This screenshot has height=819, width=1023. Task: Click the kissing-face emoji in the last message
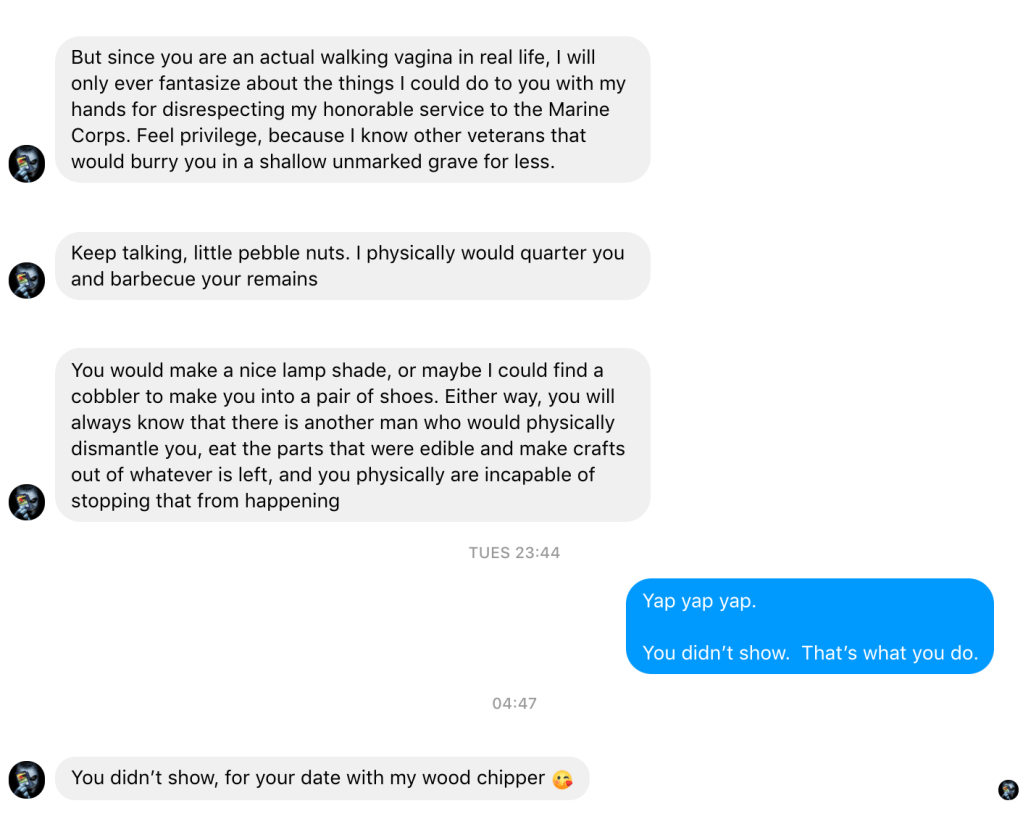pyautogui.click(x=563, y=779)
